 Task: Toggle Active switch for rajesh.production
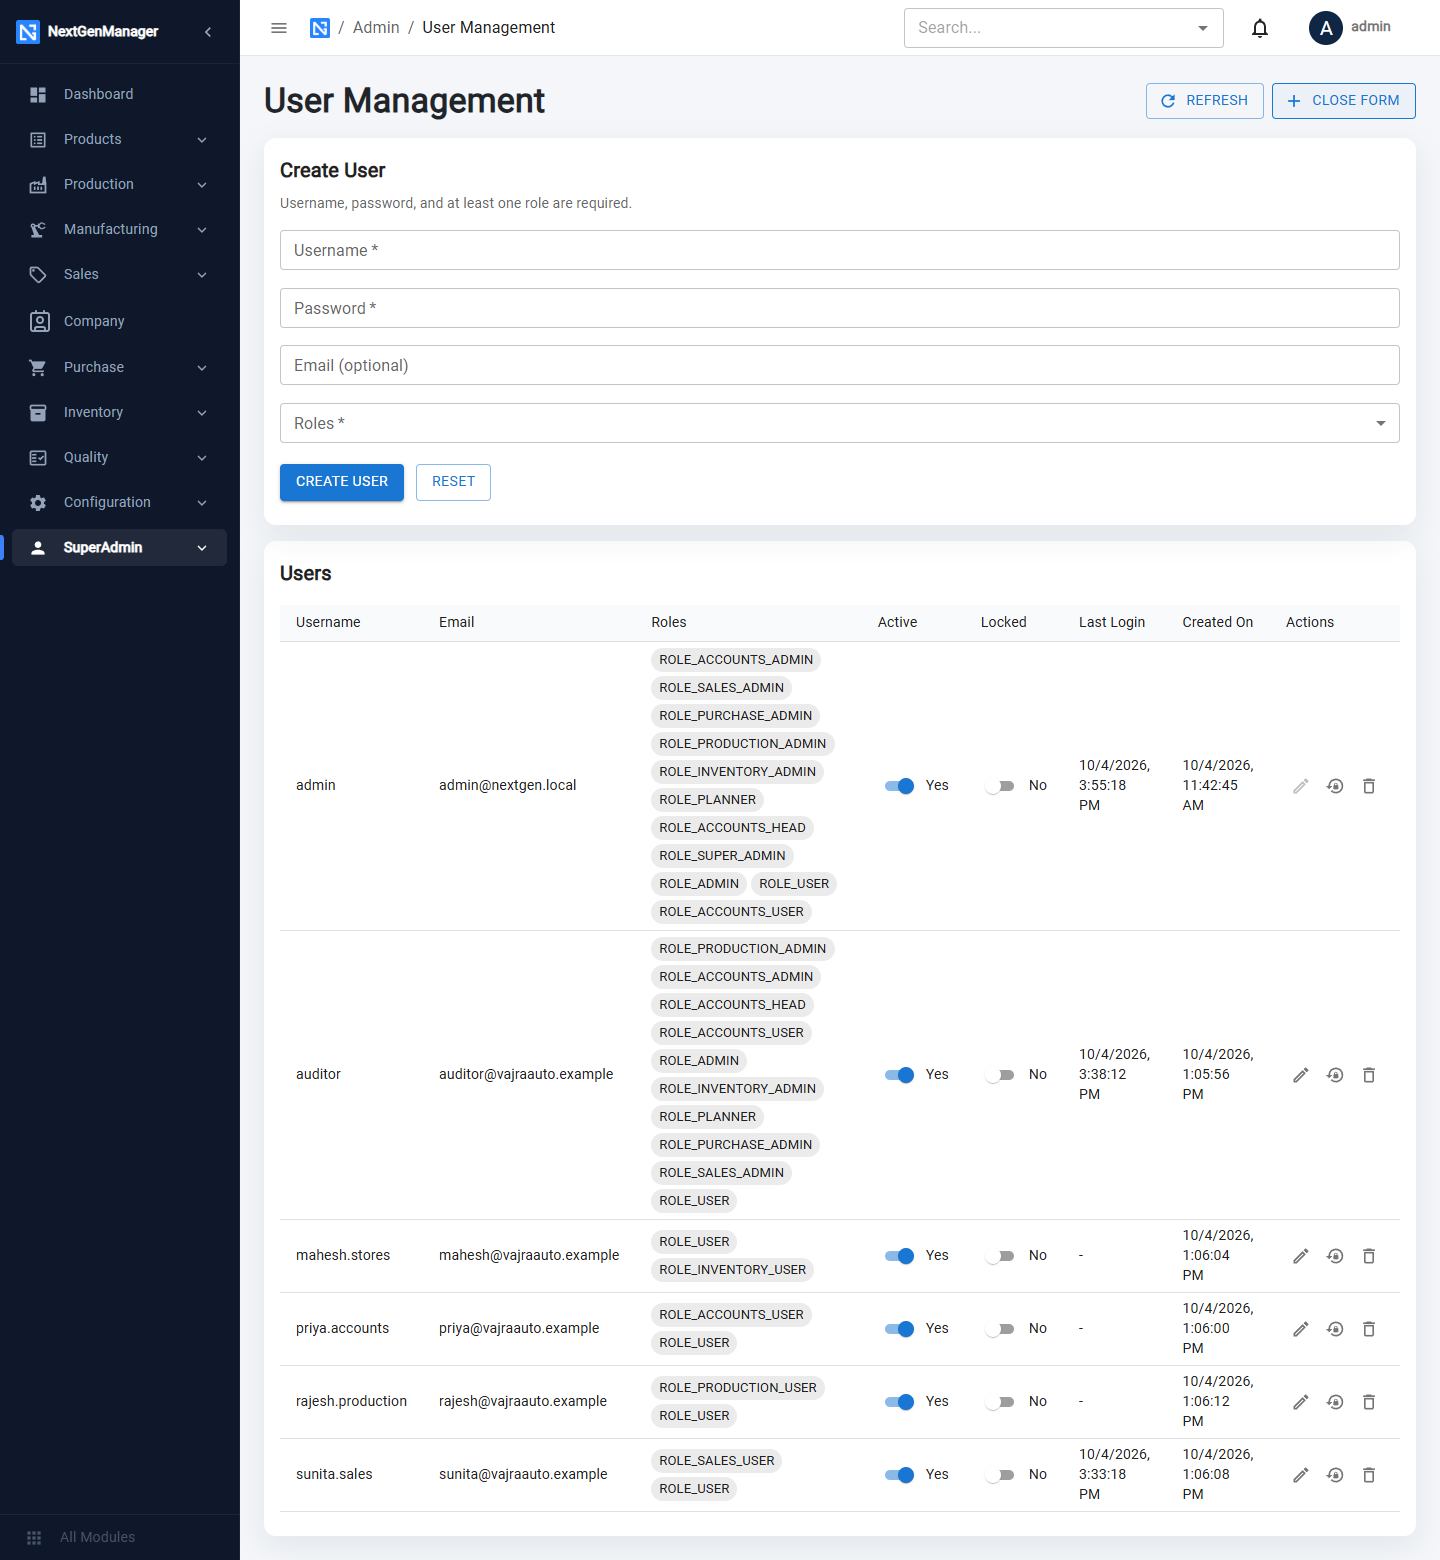coord(899,1402)
